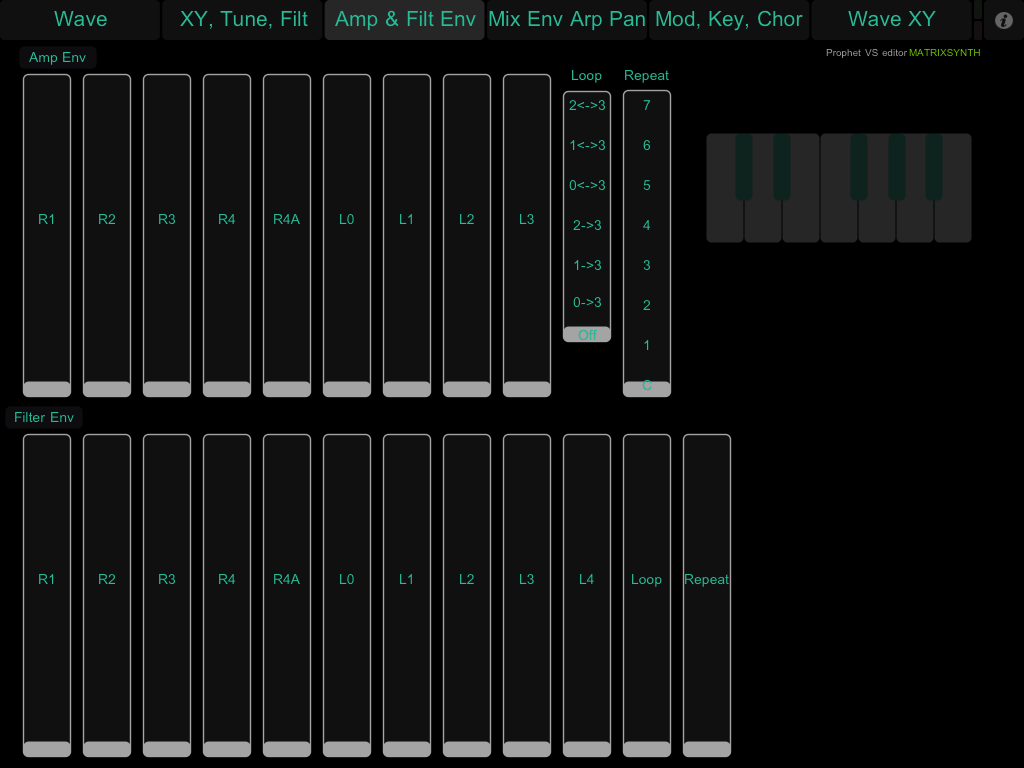This screenshot has height=768, width=1024.
Task: Set Repeat value to 7
Action: tap(647, 105)
